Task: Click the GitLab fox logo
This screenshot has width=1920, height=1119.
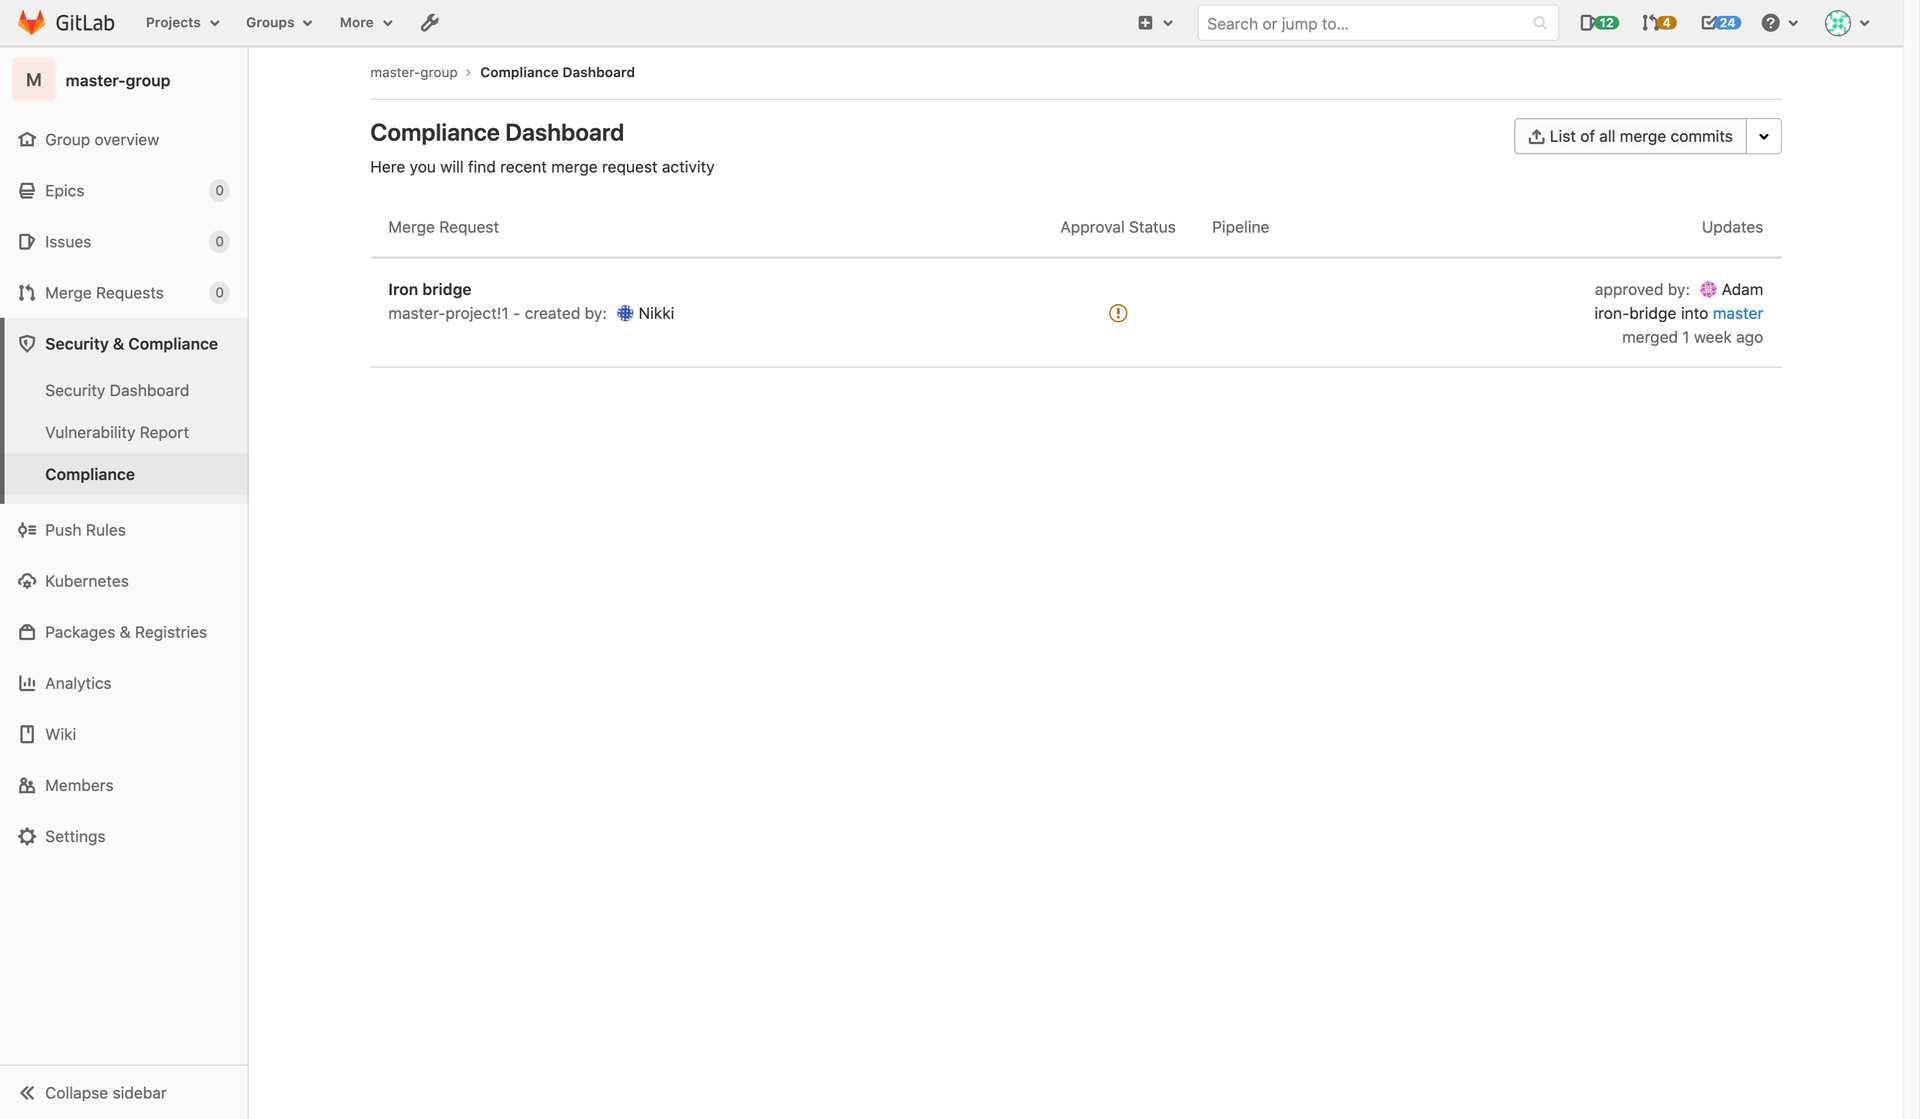Action: click(x=32, y=22)
